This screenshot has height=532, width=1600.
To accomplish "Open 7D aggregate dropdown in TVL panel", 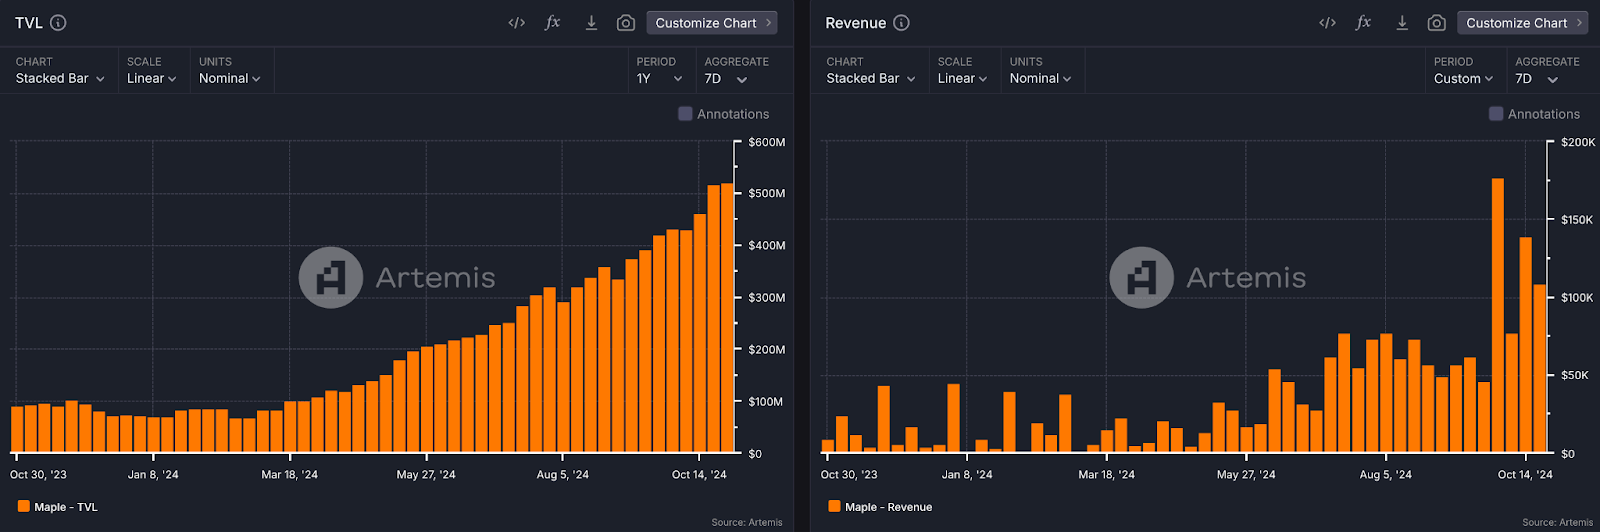I will (726, 79).
